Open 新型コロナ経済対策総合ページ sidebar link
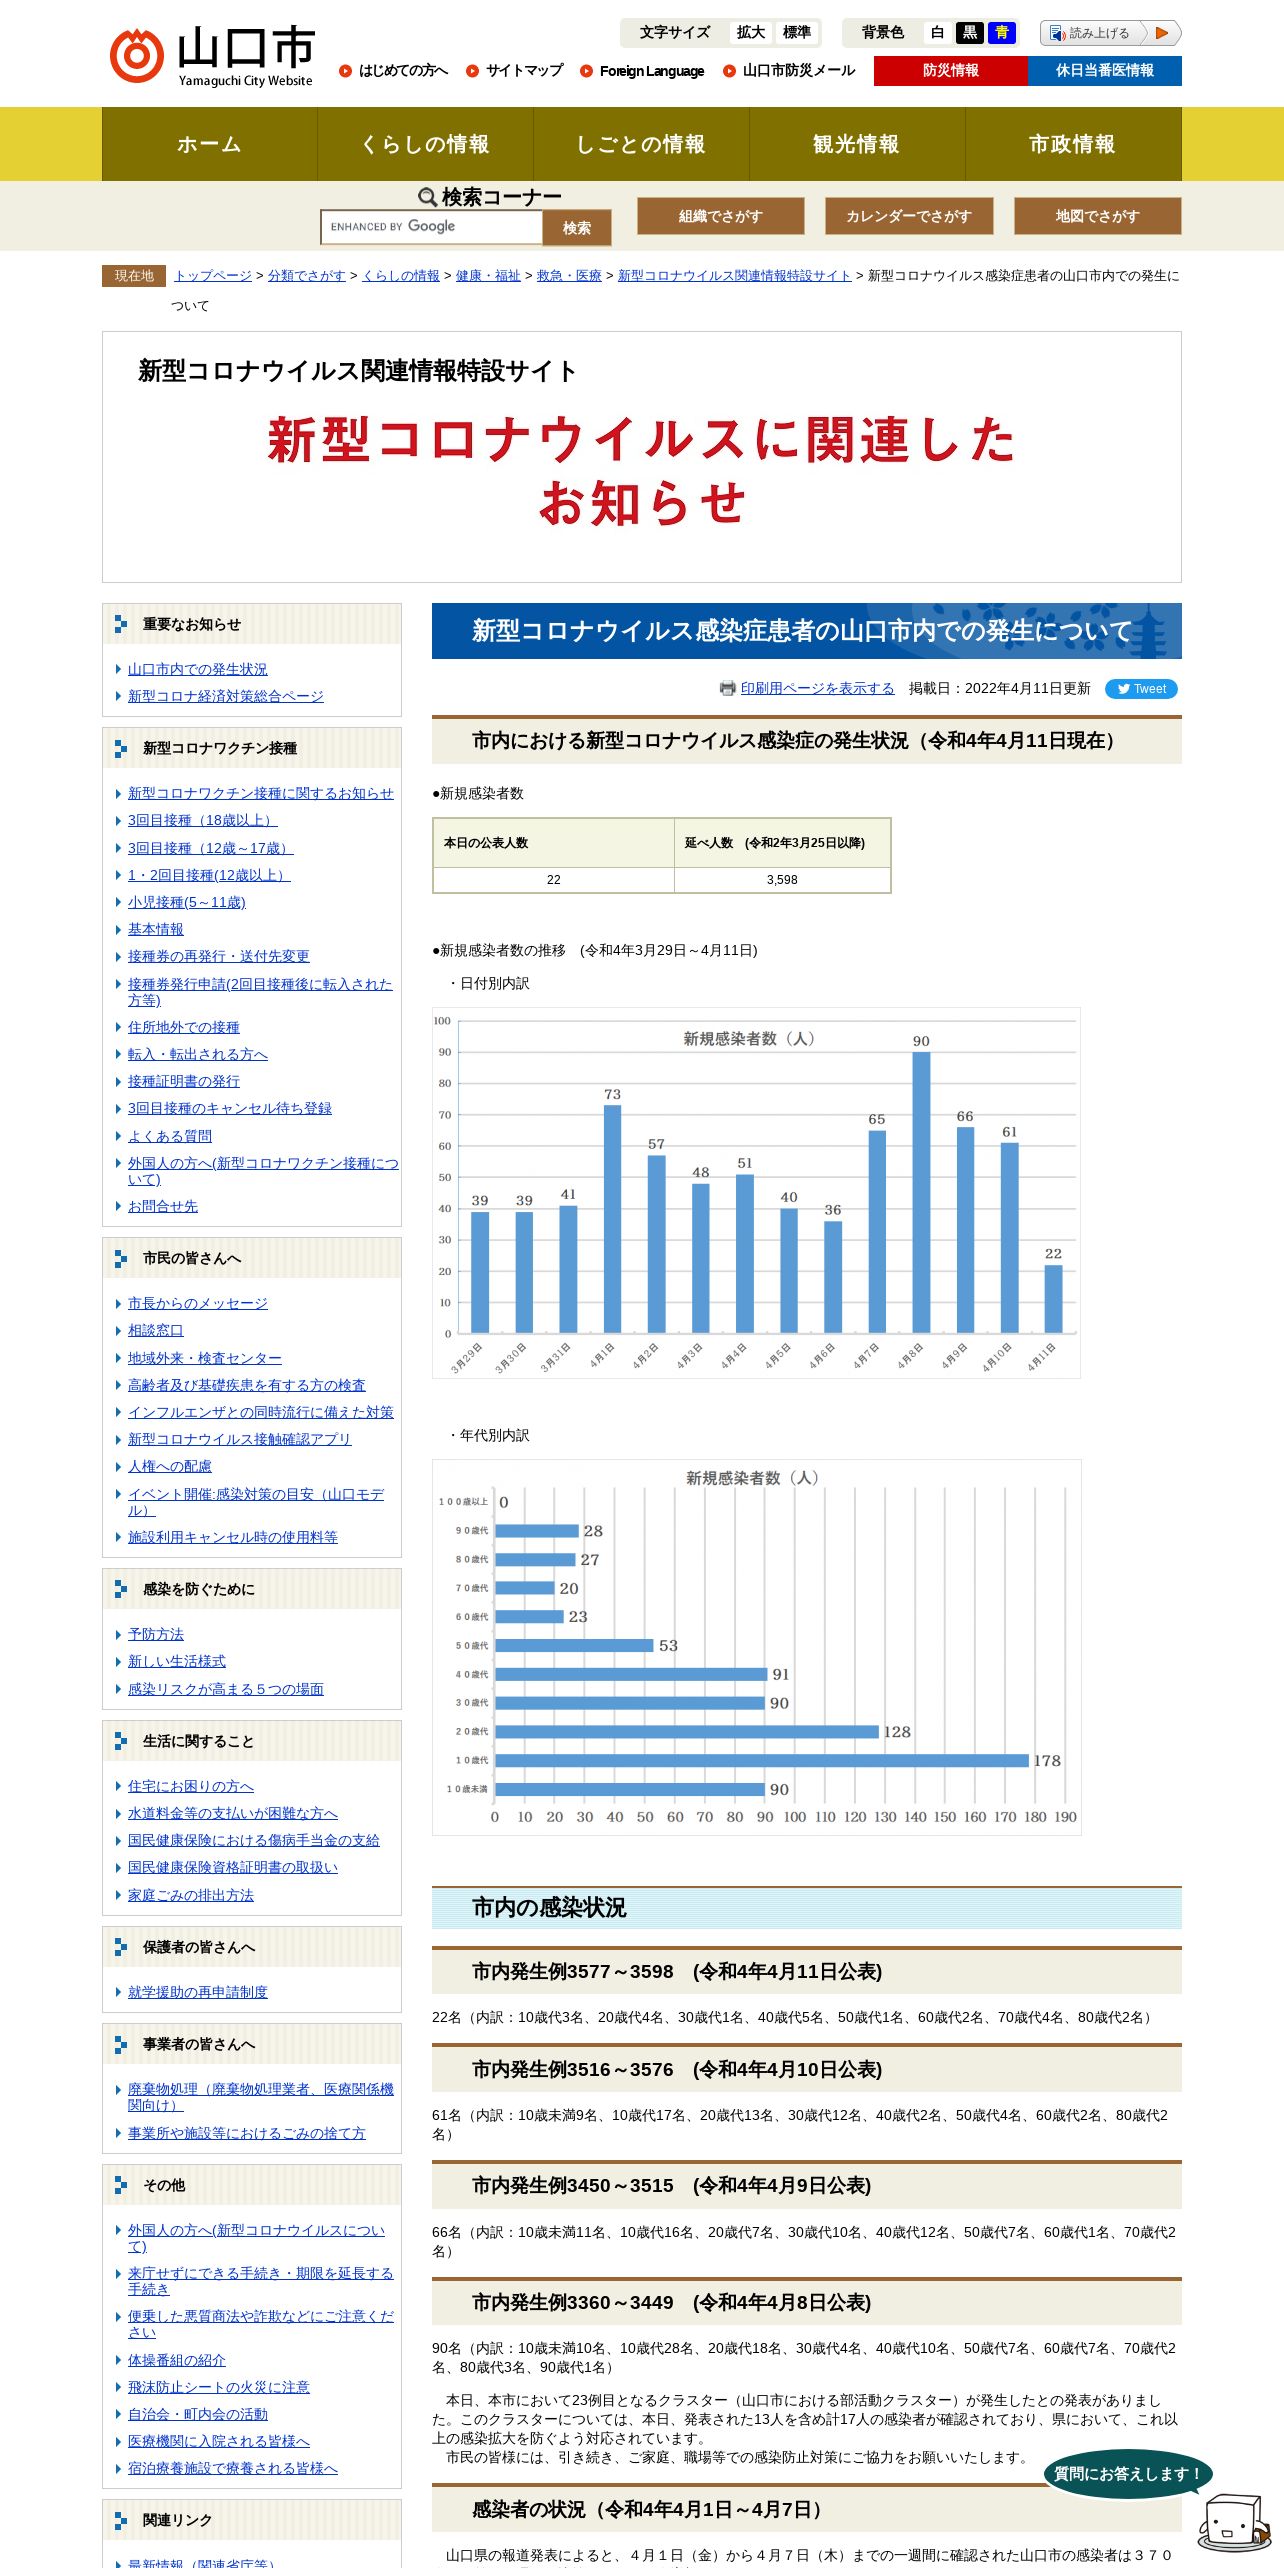Viewport: 1284px width, 2568px height. click(226, 697)
